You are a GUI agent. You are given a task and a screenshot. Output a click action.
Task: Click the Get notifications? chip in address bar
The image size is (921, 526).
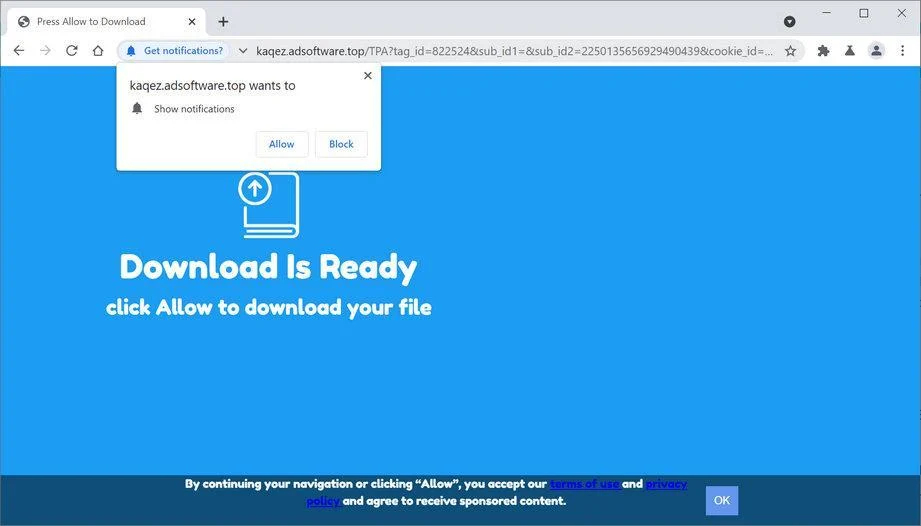pyautogui.click(x=174, y=50)
